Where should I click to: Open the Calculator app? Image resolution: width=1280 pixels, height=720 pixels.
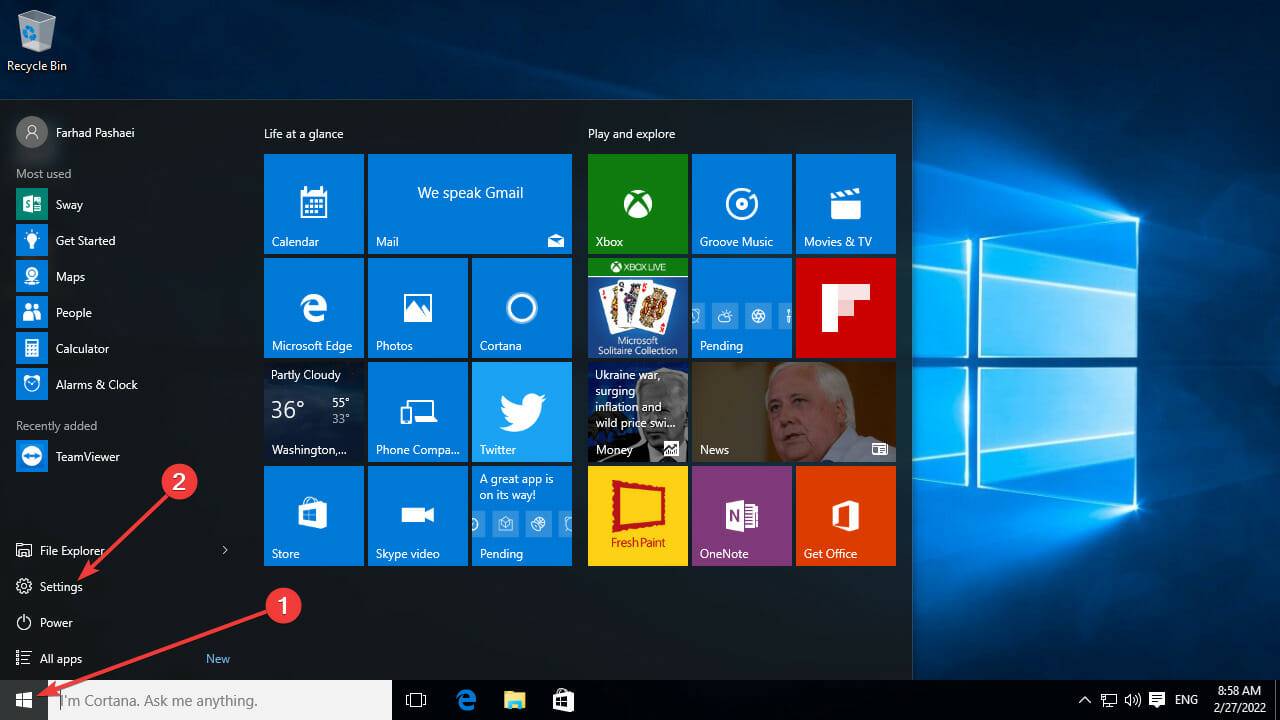80,348
